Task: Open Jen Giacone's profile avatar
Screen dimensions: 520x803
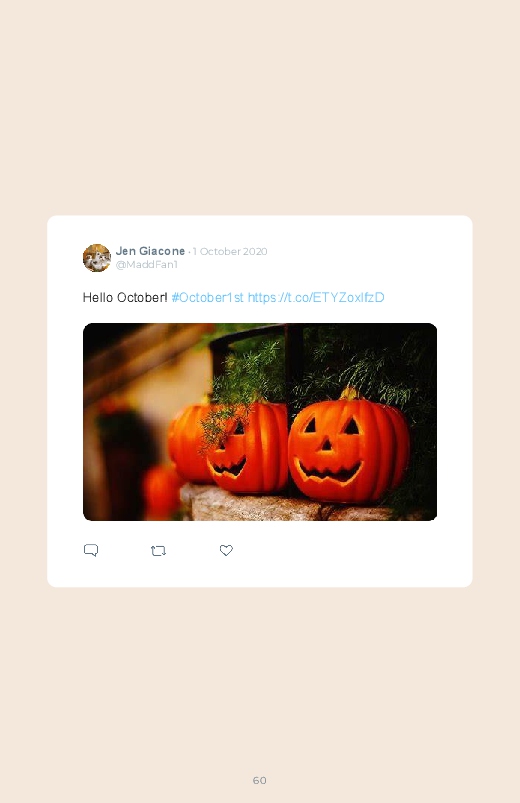Action: 96,258
